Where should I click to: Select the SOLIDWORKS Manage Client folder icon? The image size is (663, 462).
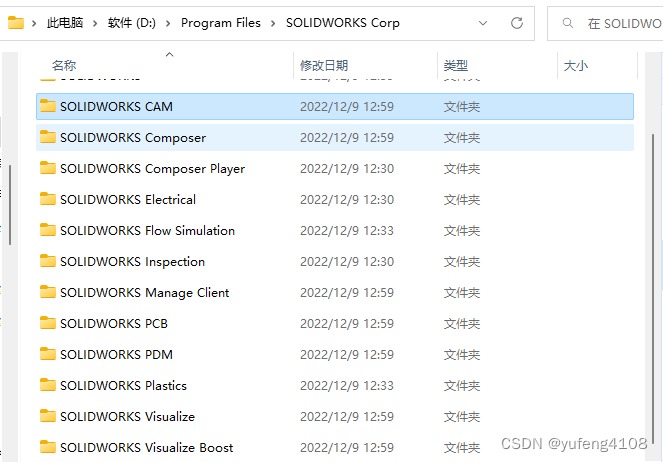48,292
